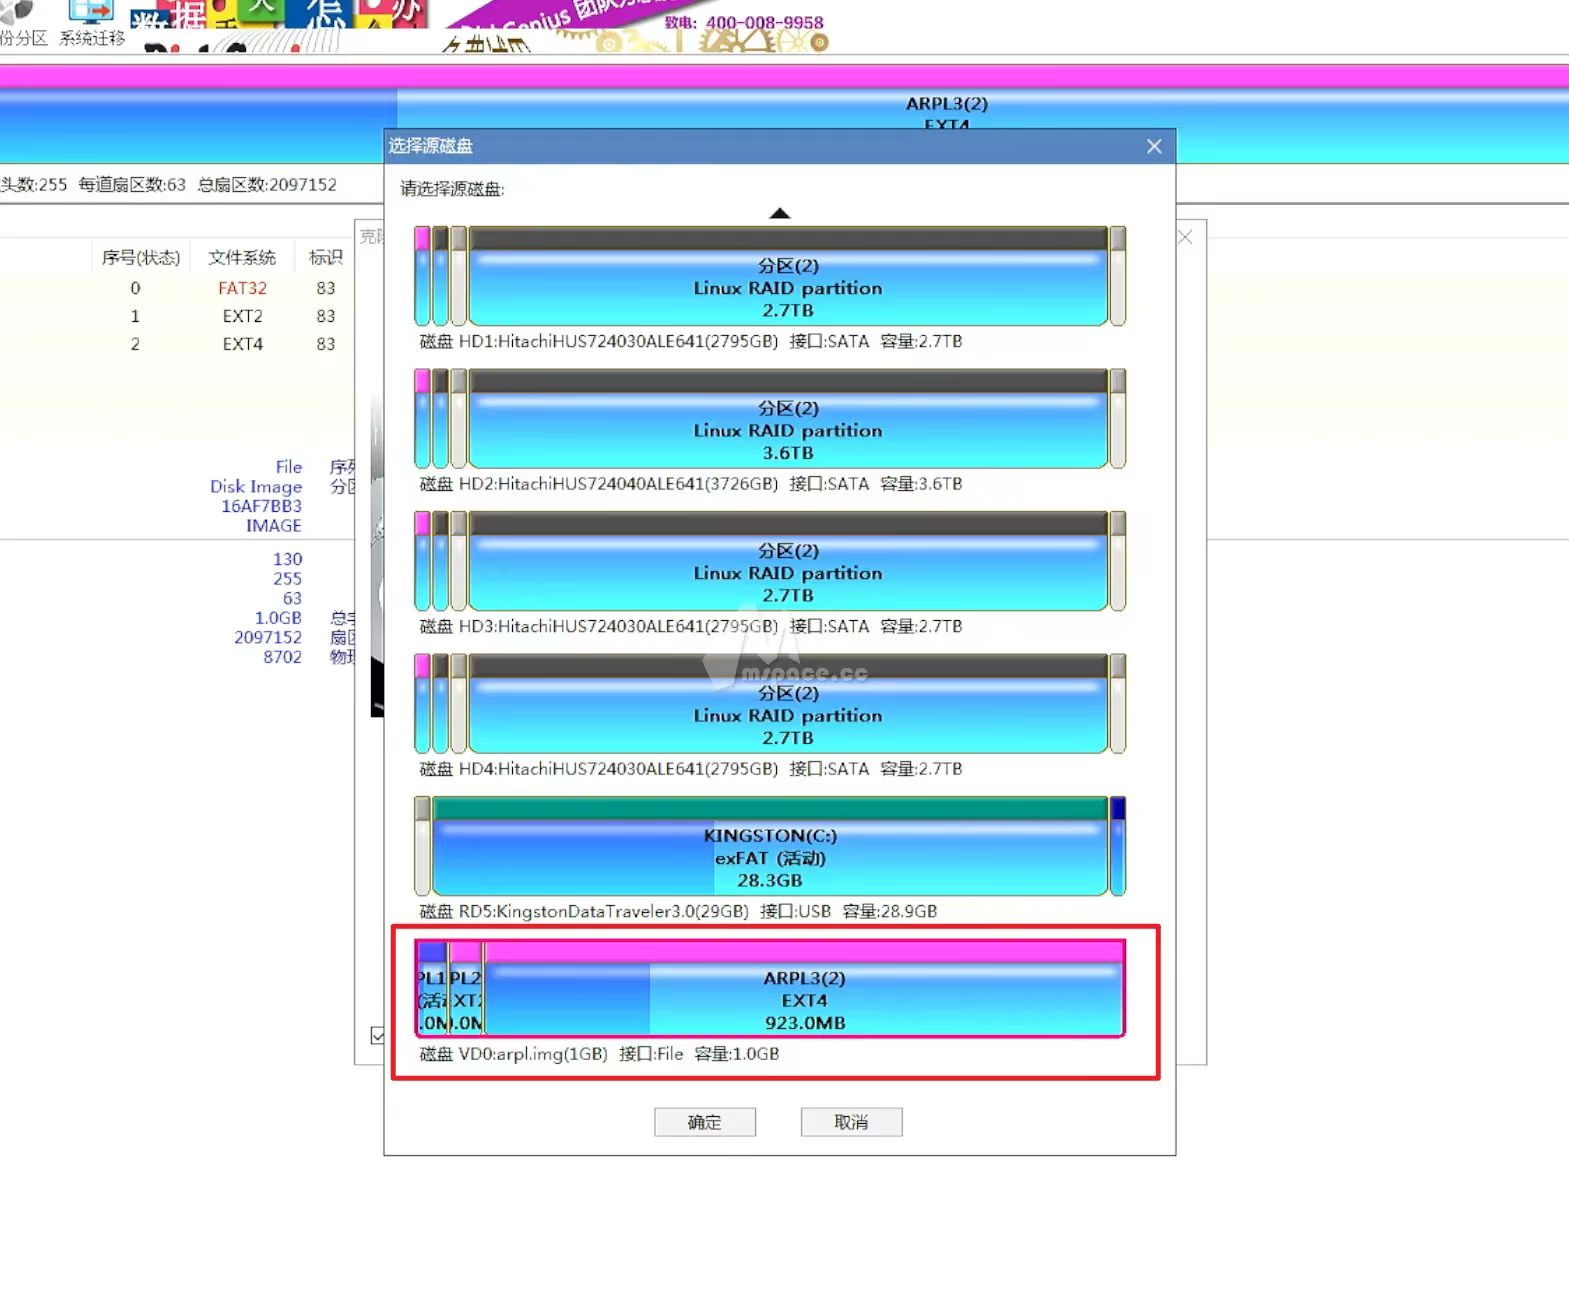The image size is (1569, 1296).
Task: Click the scroll-up triangle above the disk list
Action: click(780, 213)
